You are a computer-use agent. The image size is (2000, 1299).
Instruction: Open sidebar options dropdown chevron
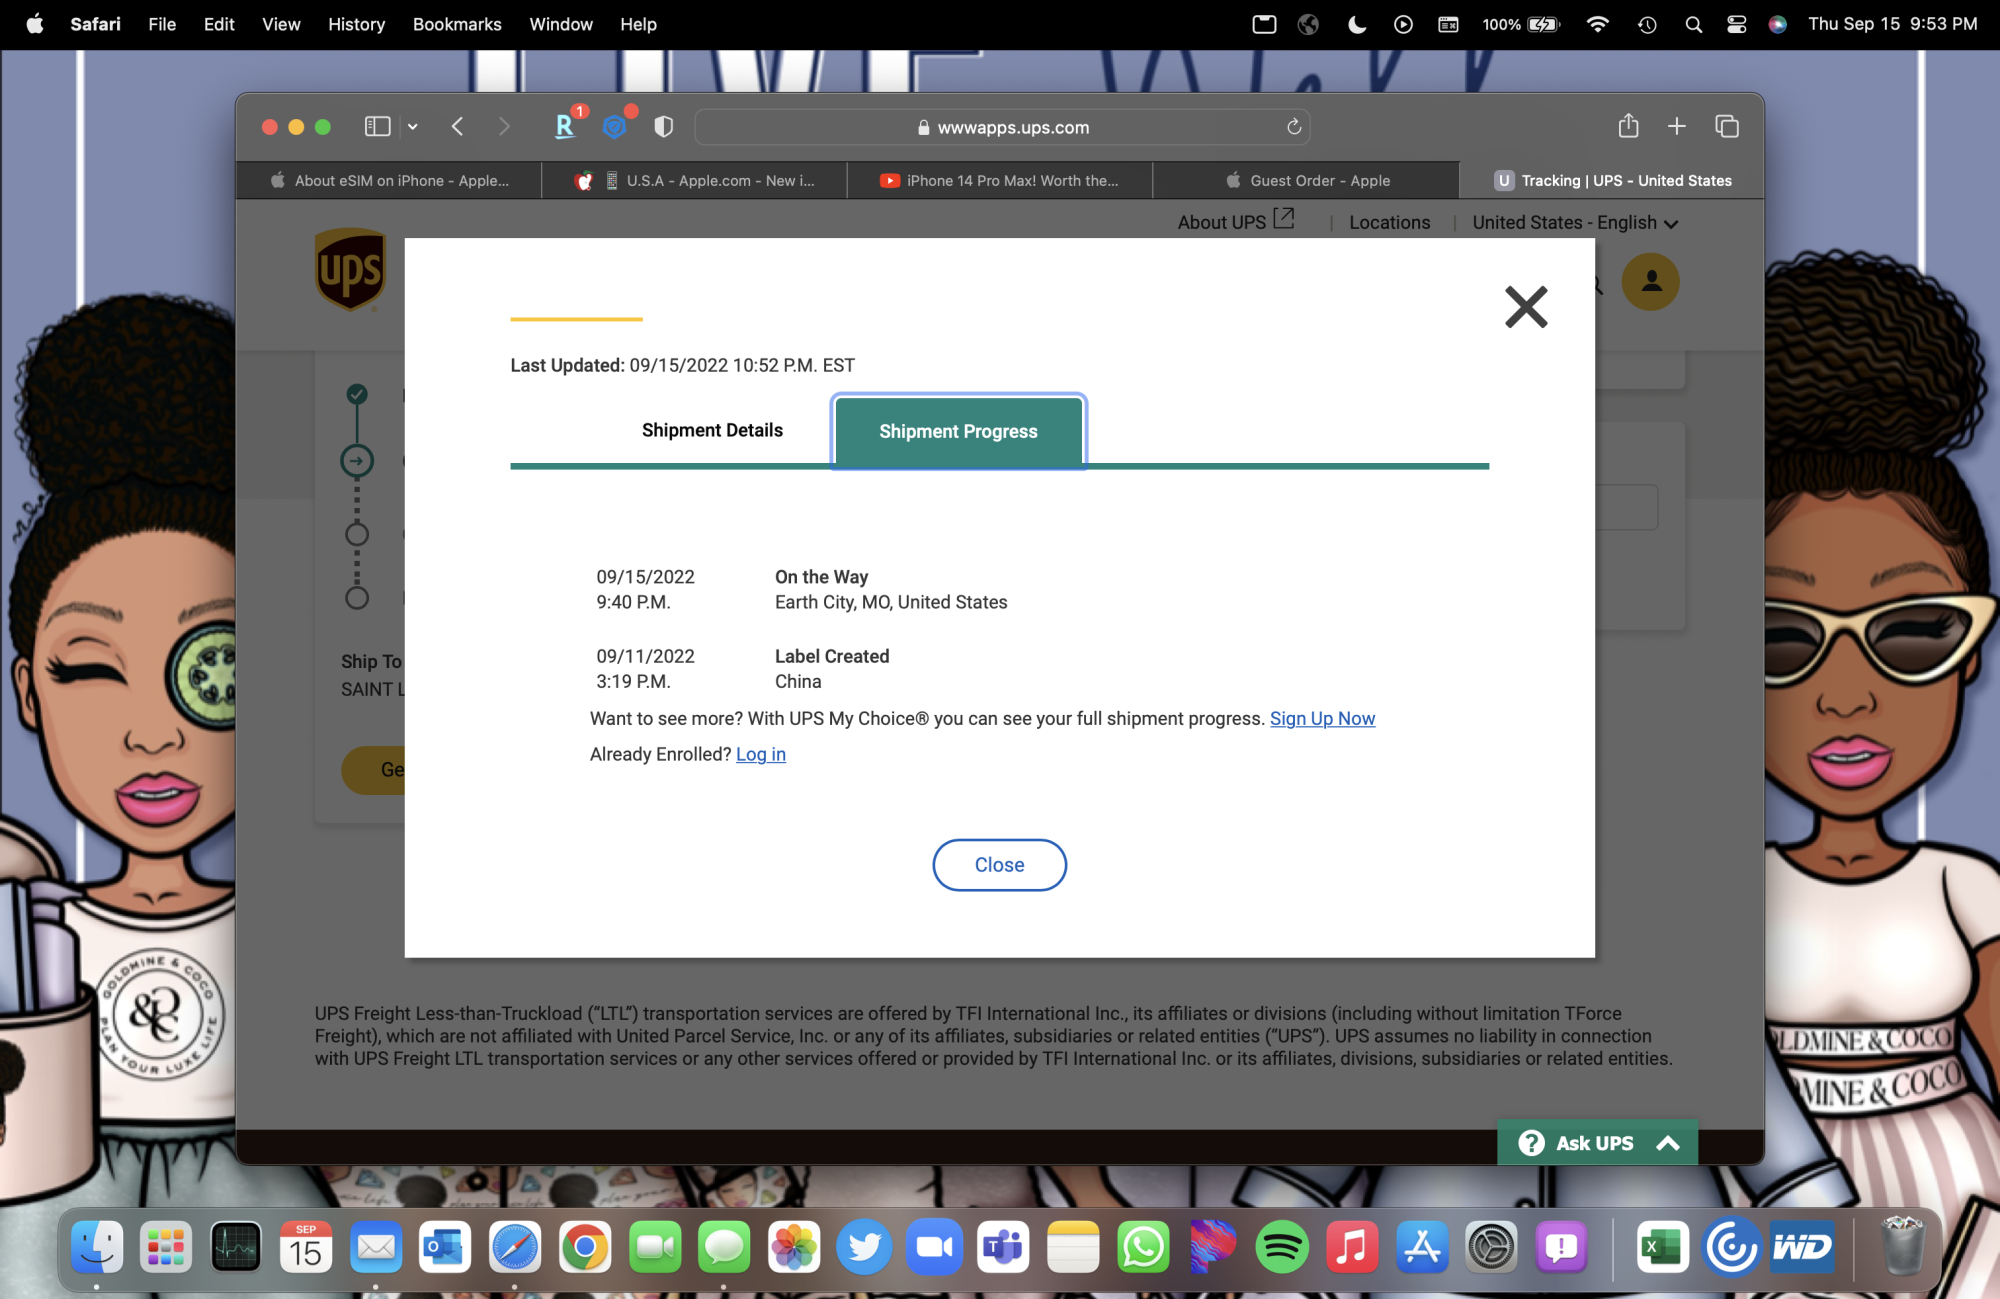click(x=412, y=127)
